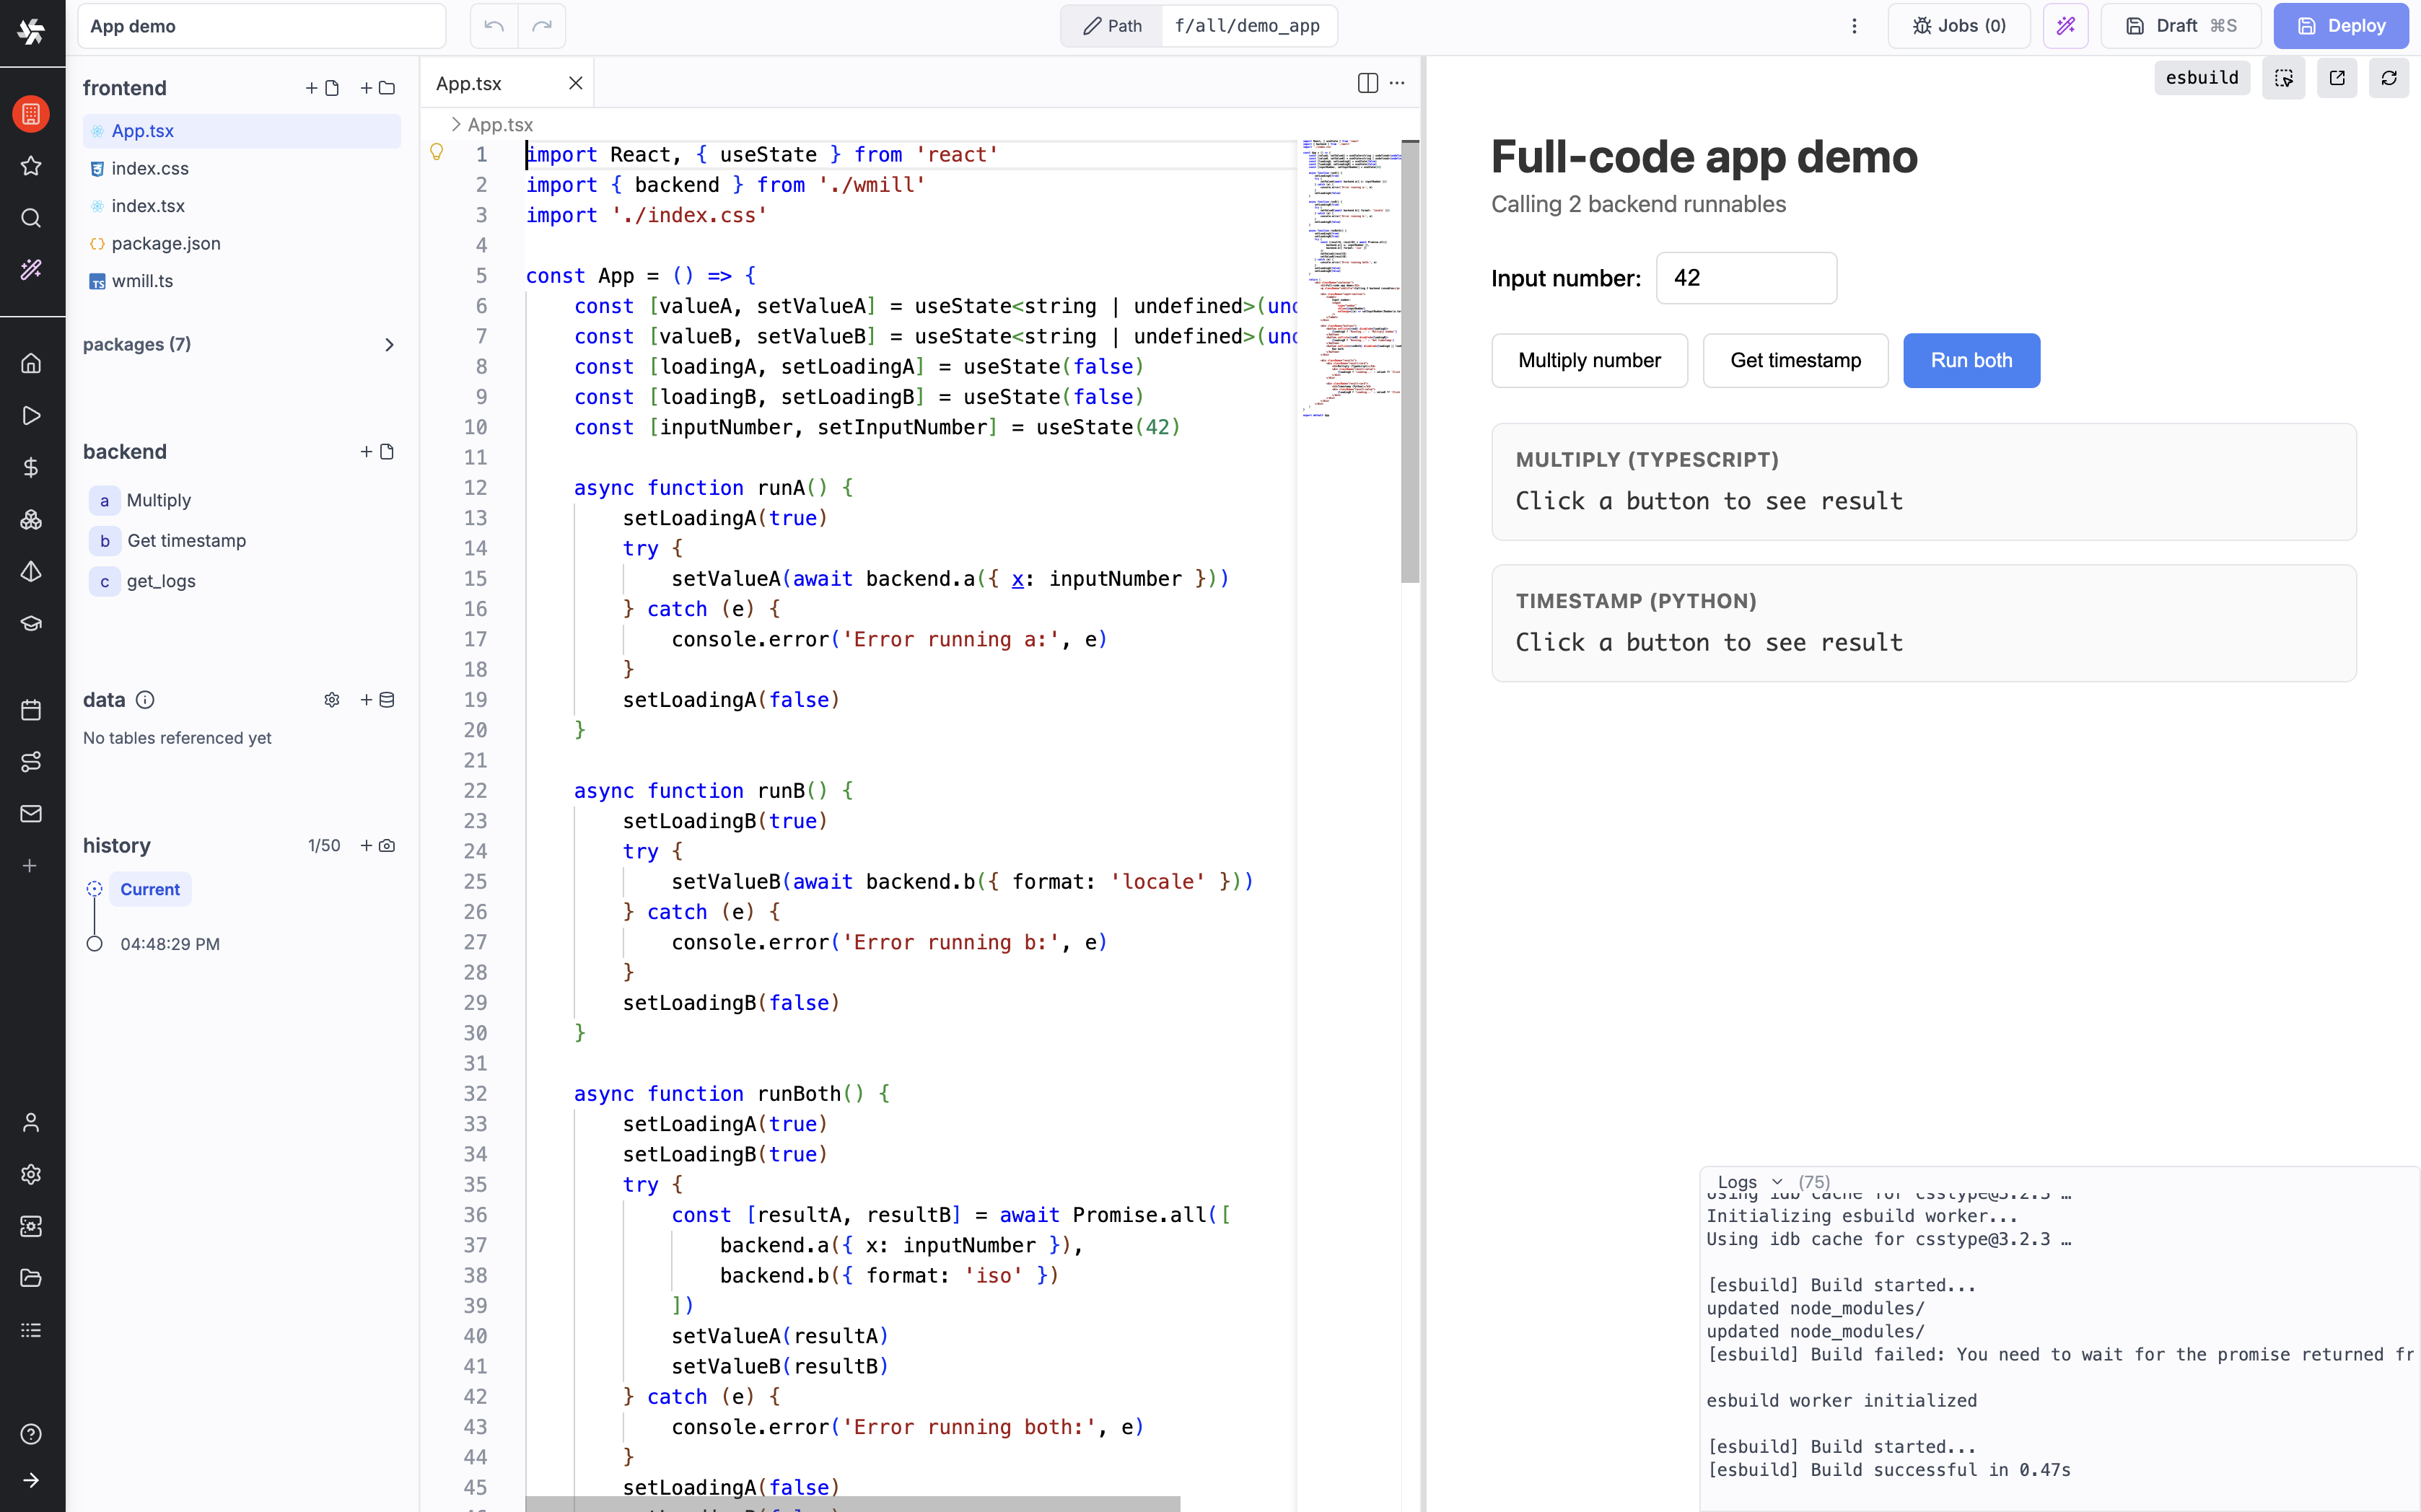The width and height of the screenshot is (2421, 1512).
Task: Open the editor tab overflow menu
Action: [x=1397, y=83]
